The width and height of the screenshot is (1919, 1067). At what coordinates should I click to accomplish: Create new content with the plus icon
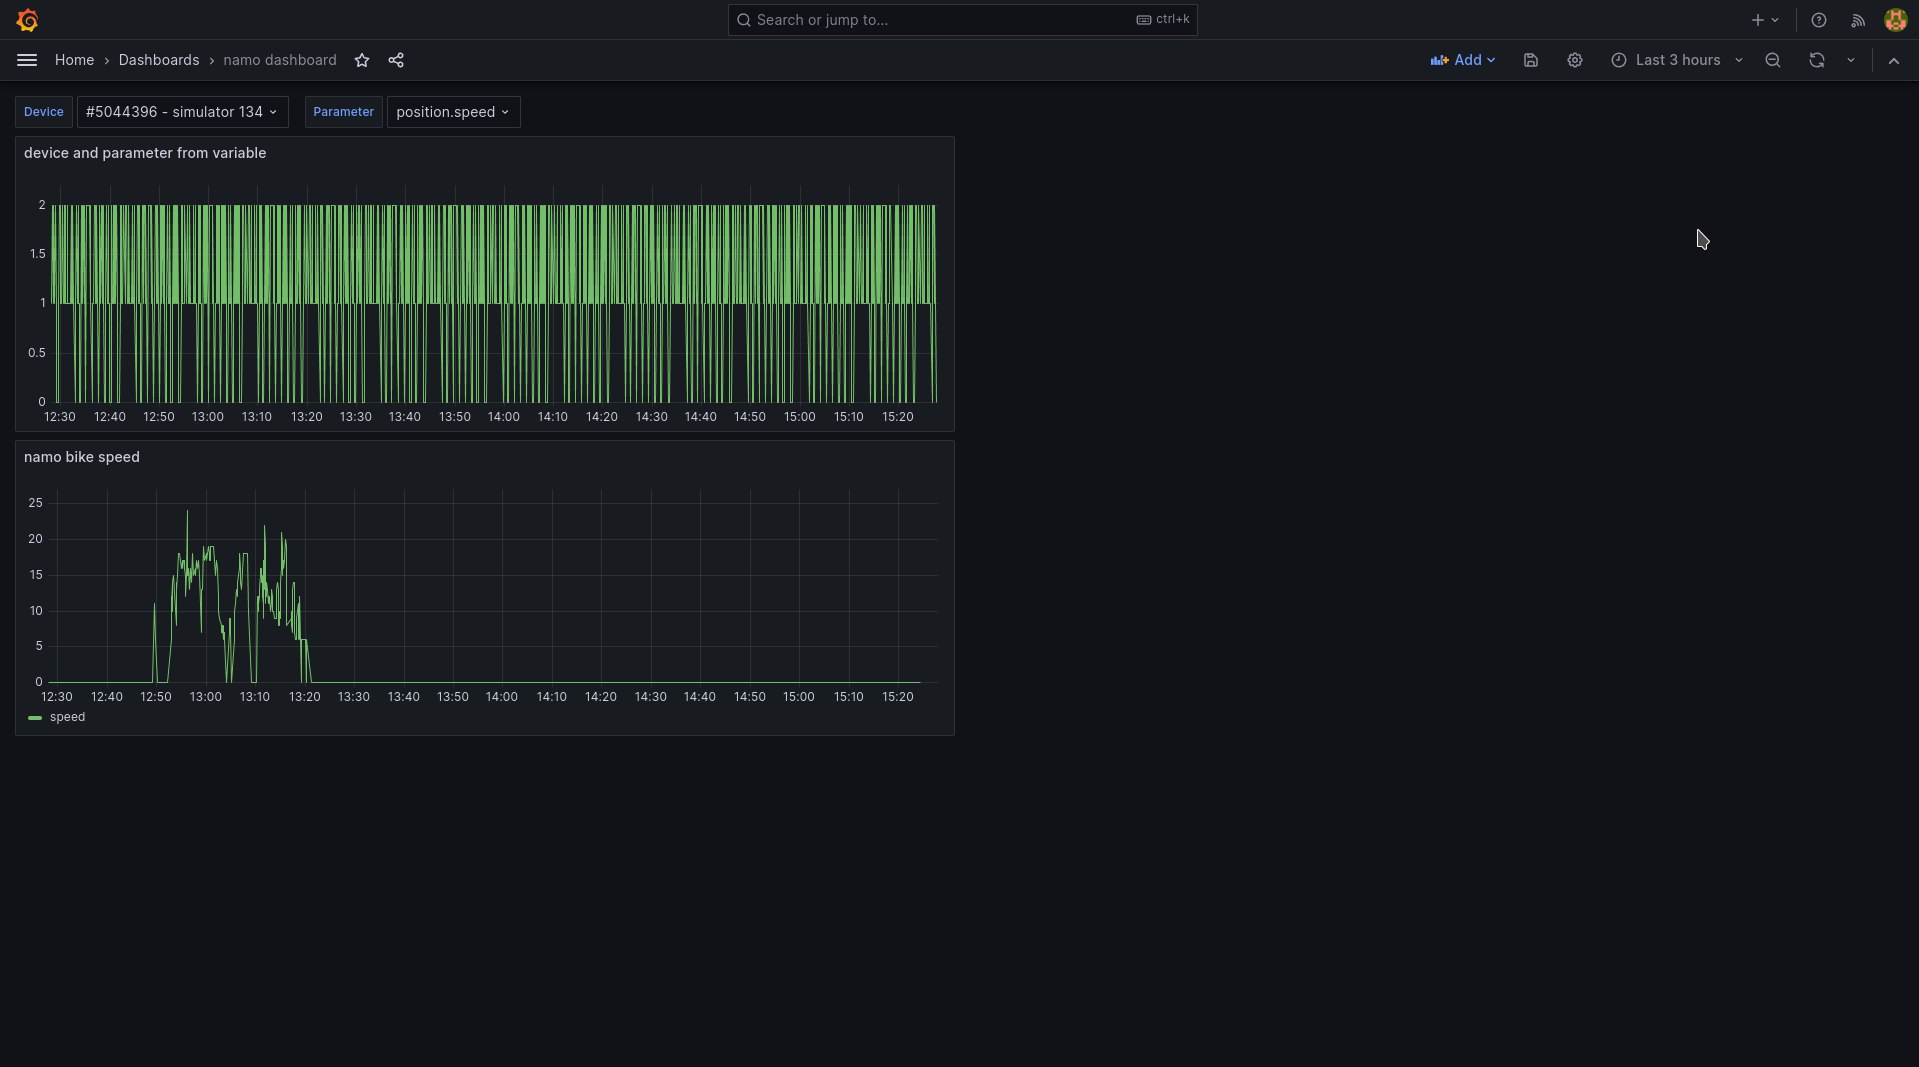1757,20
